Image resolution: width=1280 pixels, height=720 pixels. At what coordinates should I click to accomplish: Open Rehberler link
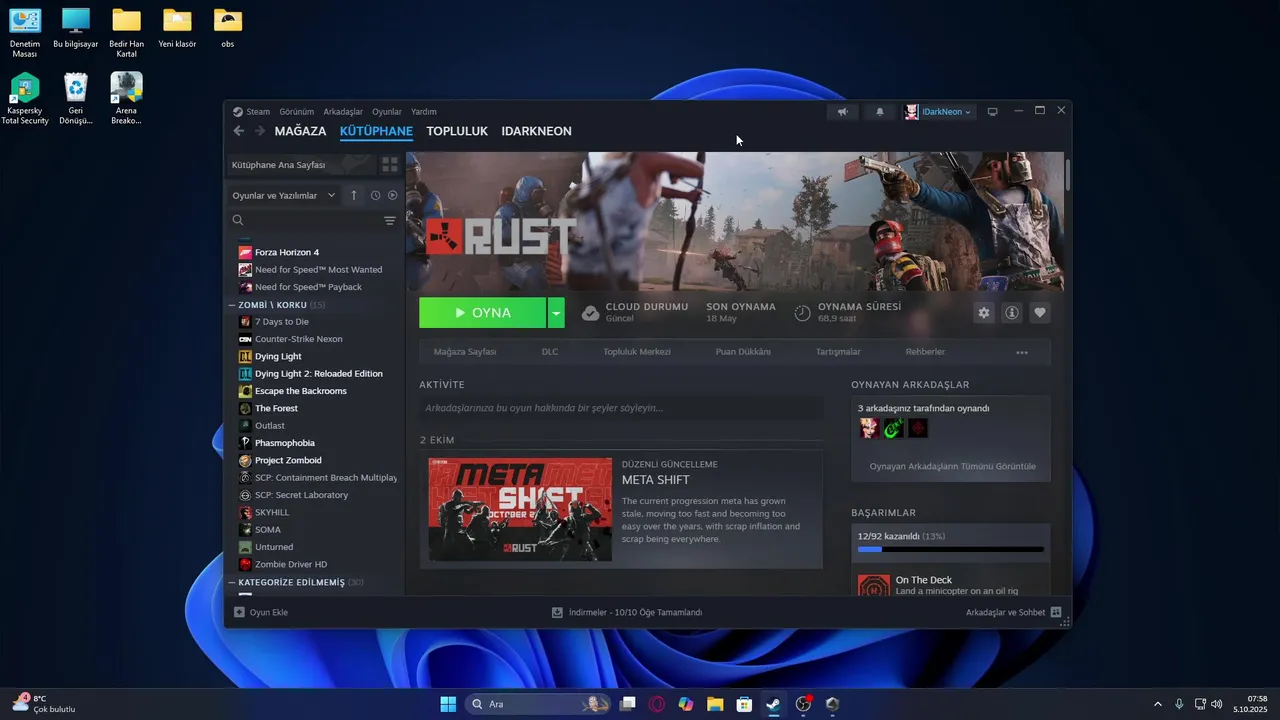click(x=925, y=352)
